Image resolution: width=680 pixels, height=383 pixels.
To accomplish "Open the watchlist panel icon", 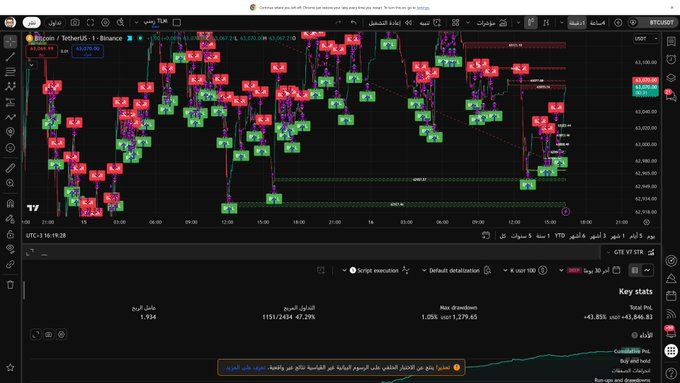I will pyautogui.click(x=671, y=42).
